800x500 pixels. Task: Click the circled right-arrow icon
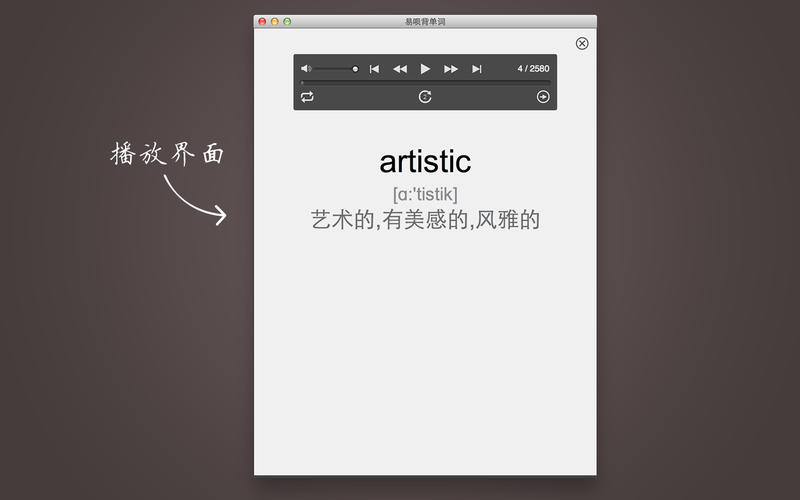(543, 97)
